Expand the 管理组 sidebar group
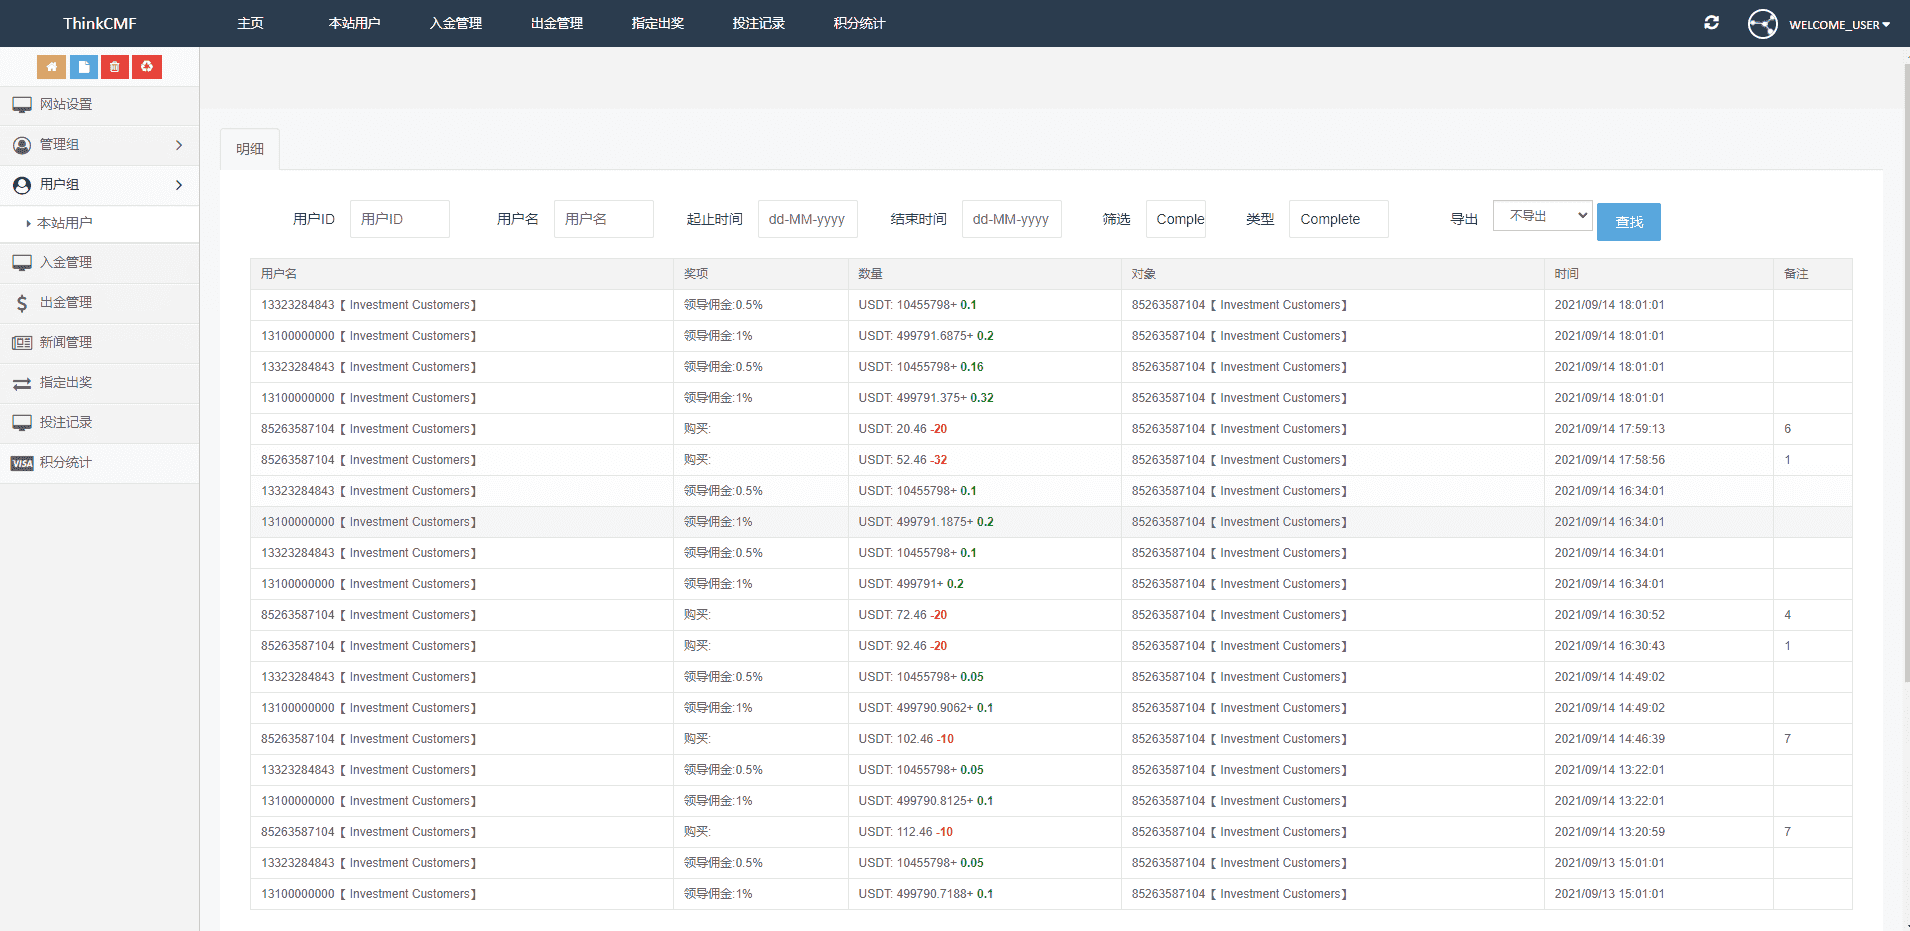Viewport: 1910px width, 931px height. 99,145
